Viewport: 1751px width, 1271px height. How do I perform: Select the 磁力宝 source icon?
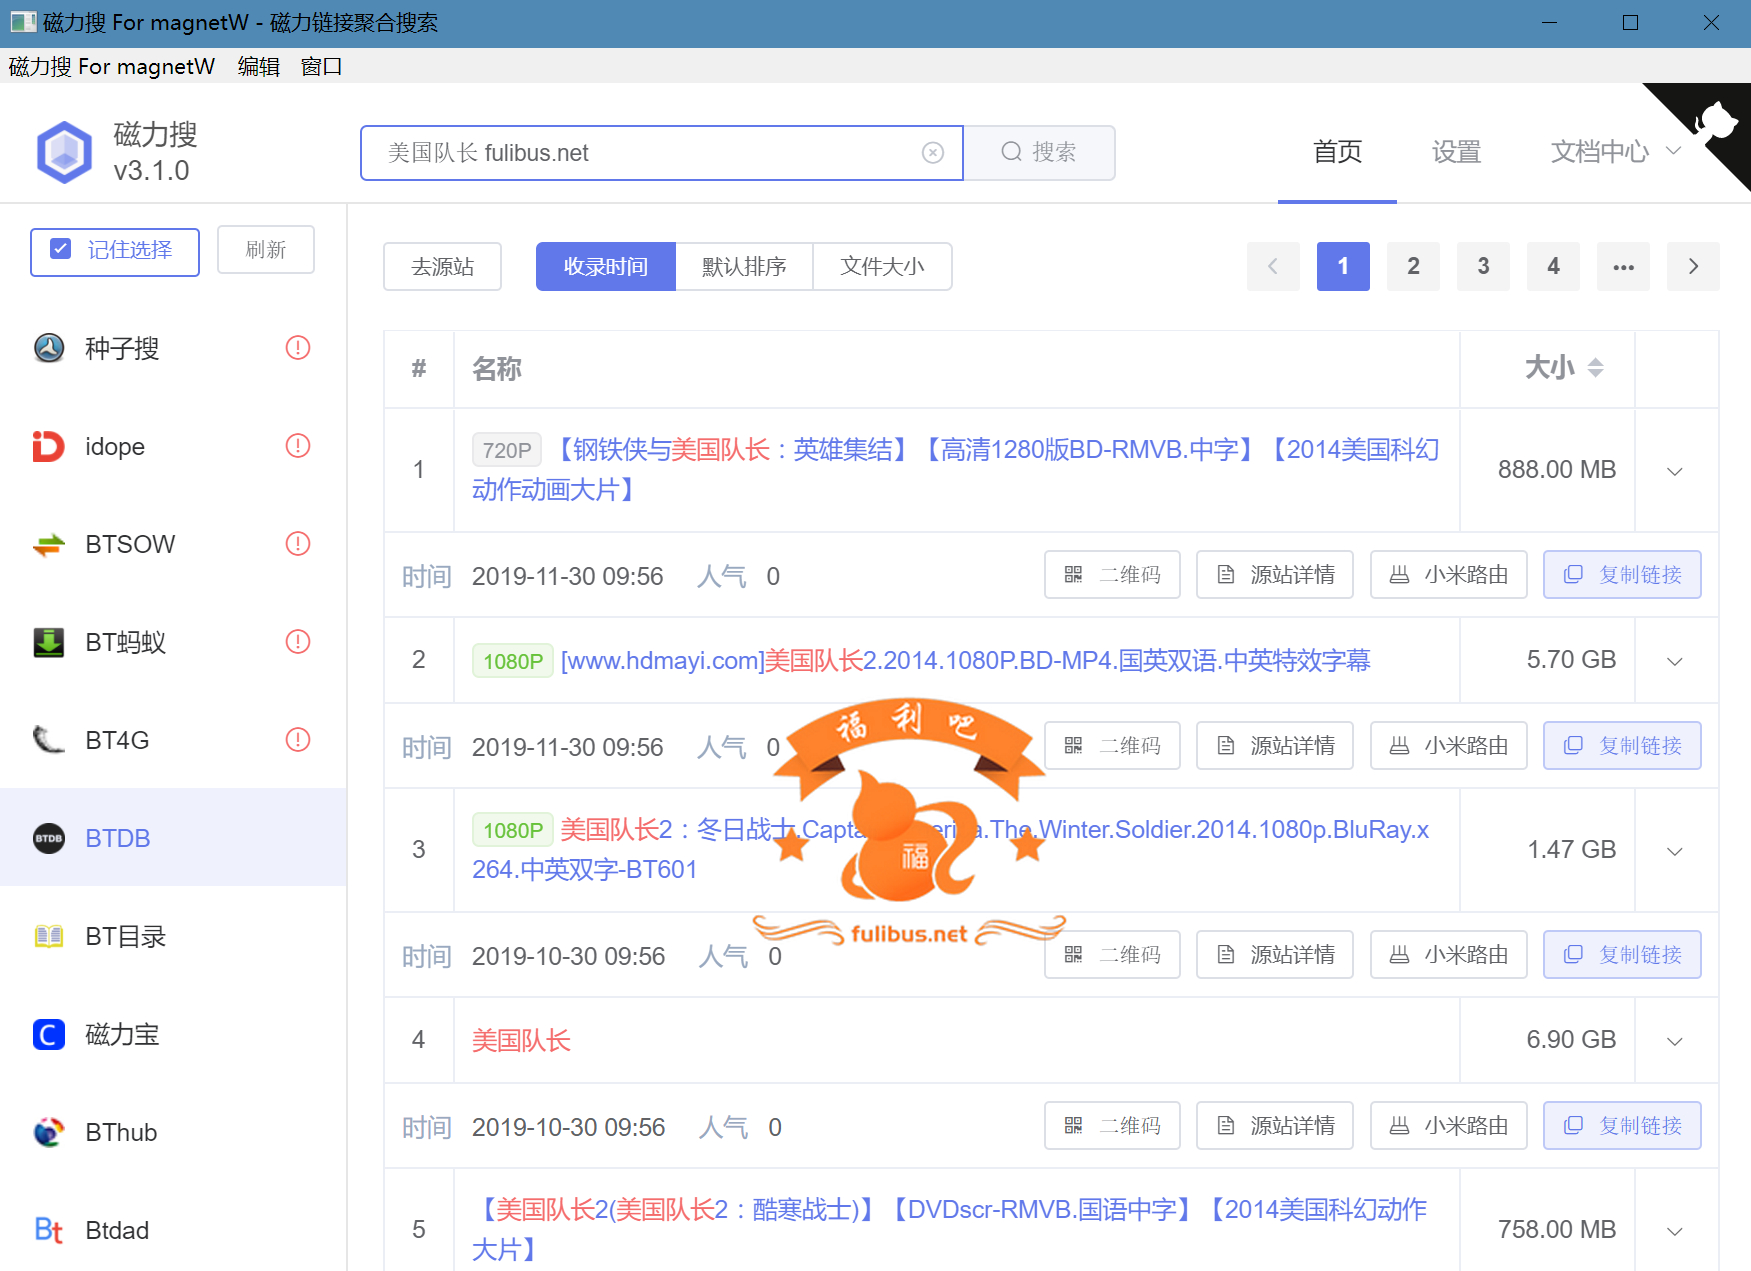click(x=49, y=1034)
